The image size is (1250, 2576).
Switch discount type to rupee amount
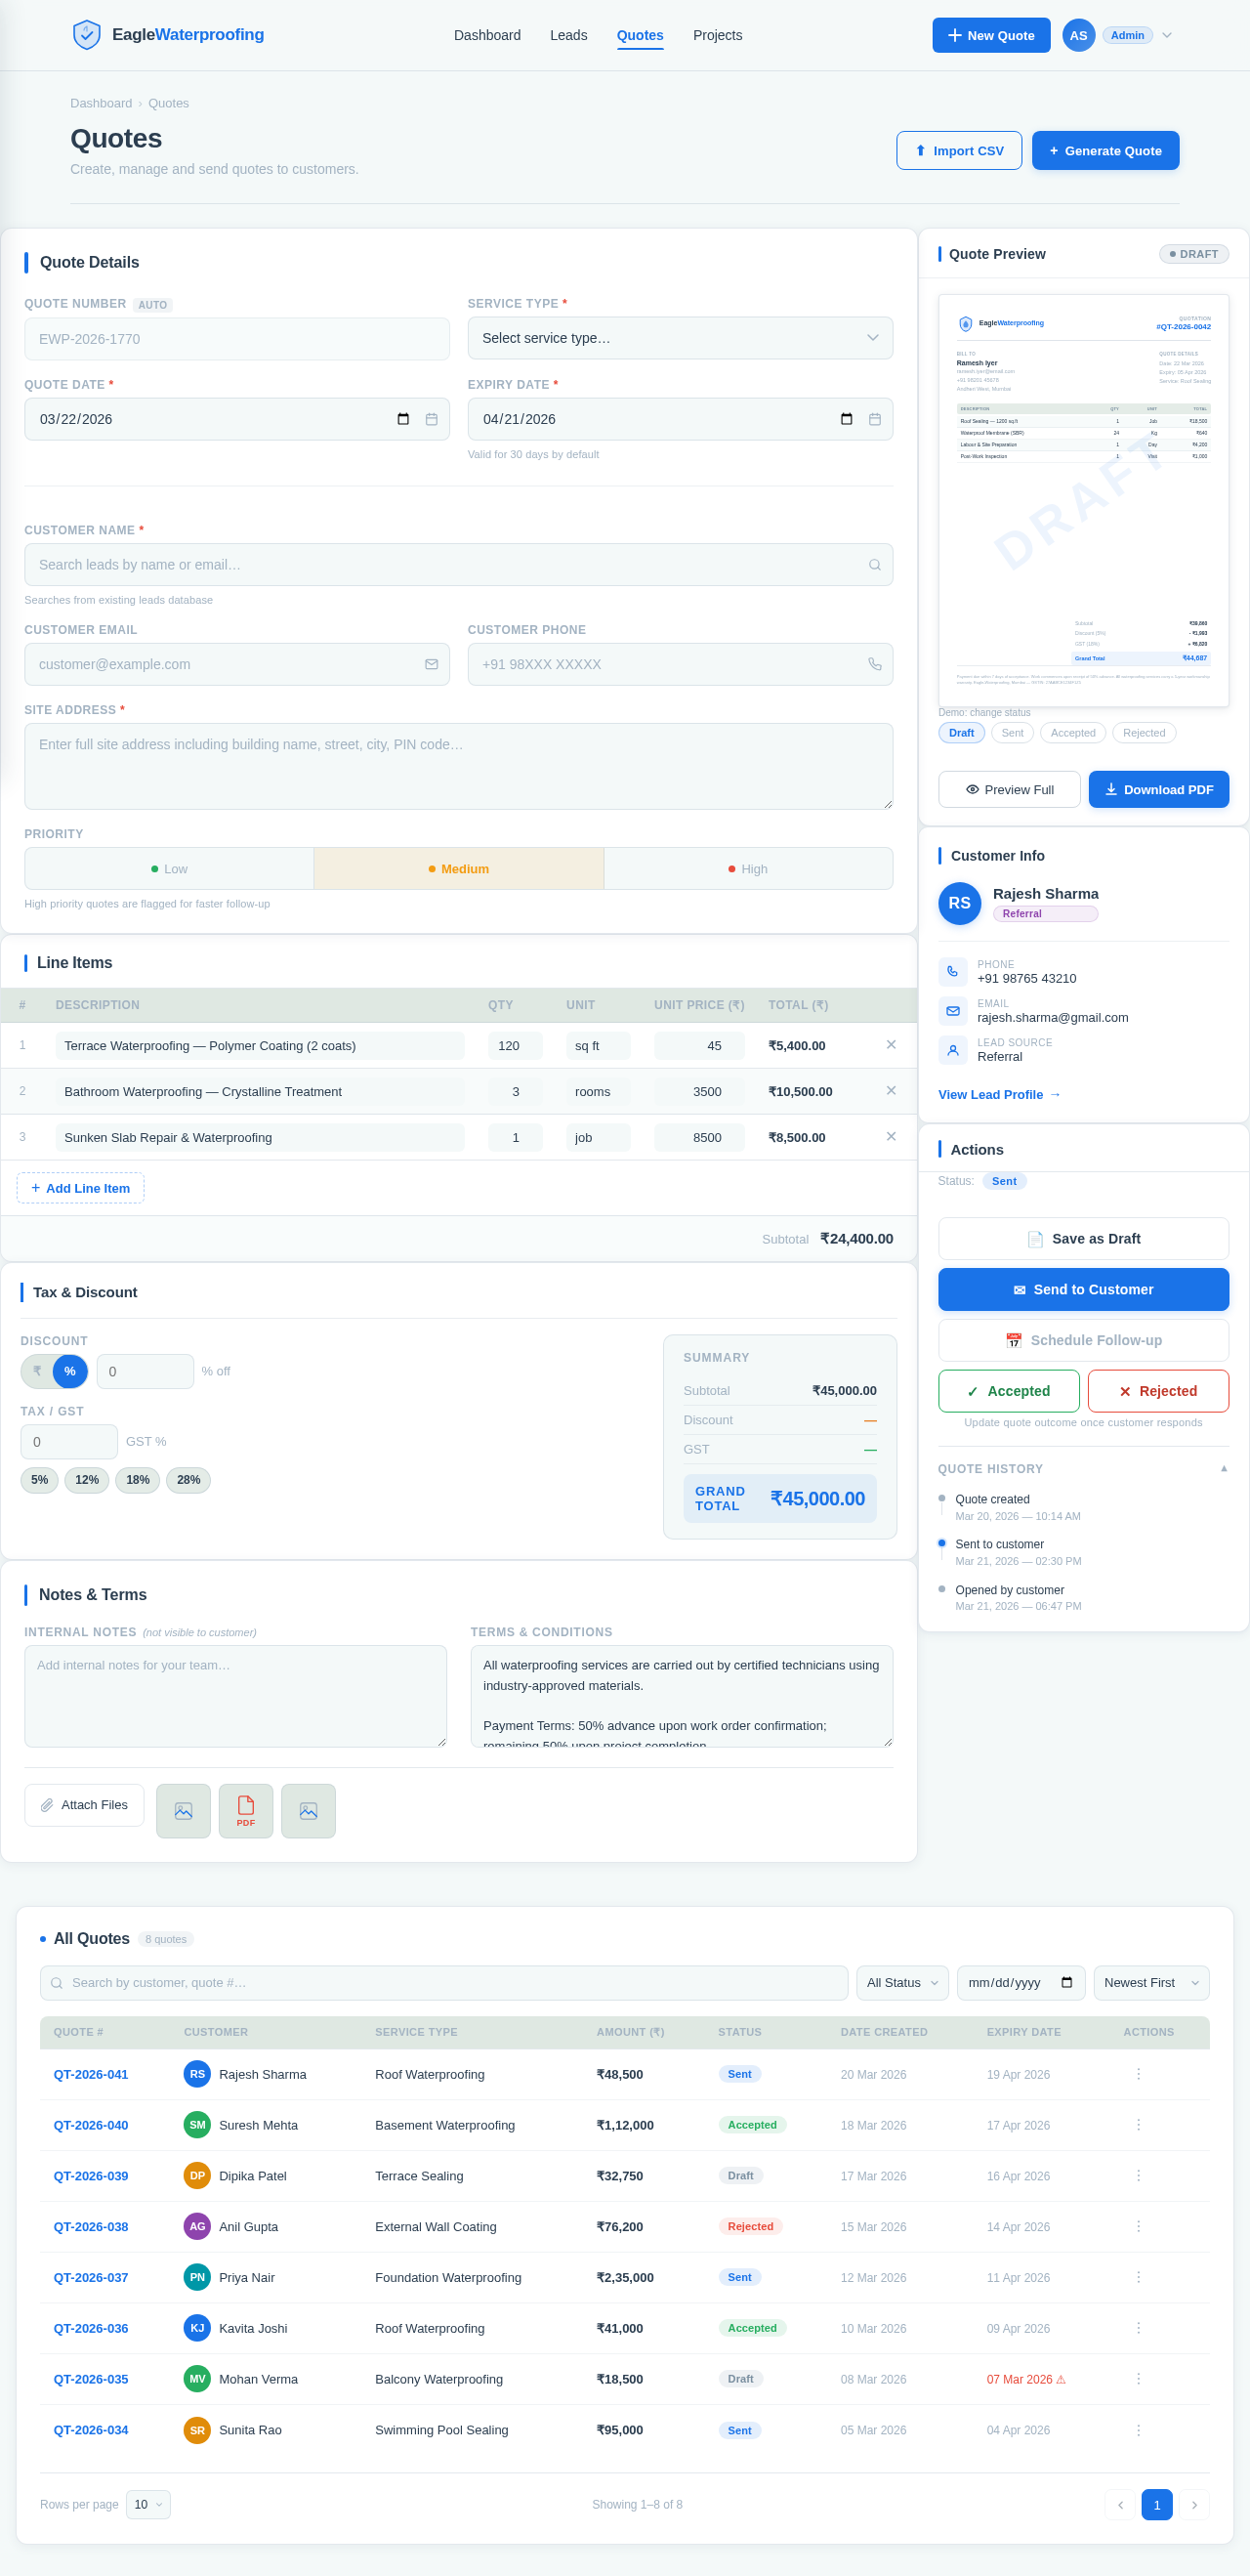point(38,1371)
